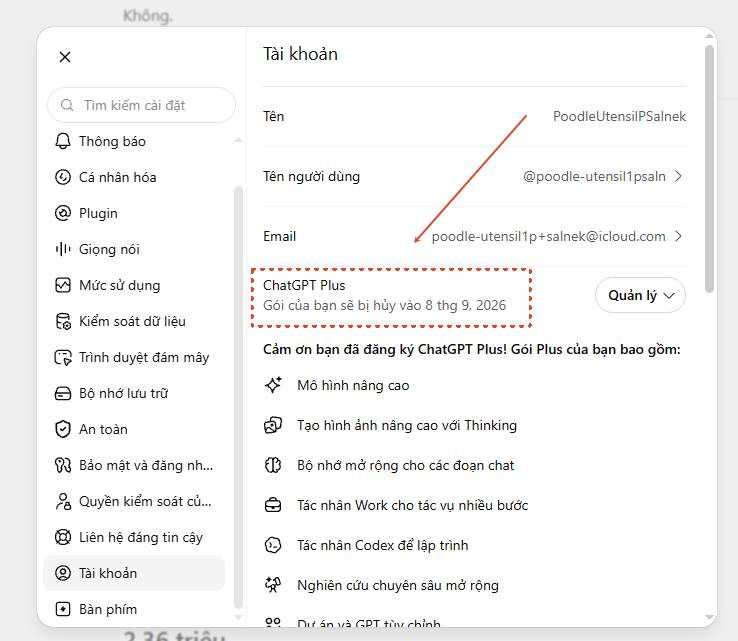Click the main panel scrollbar thumb
The height and width of the screenshot is (641, 738).
(710, 169)
